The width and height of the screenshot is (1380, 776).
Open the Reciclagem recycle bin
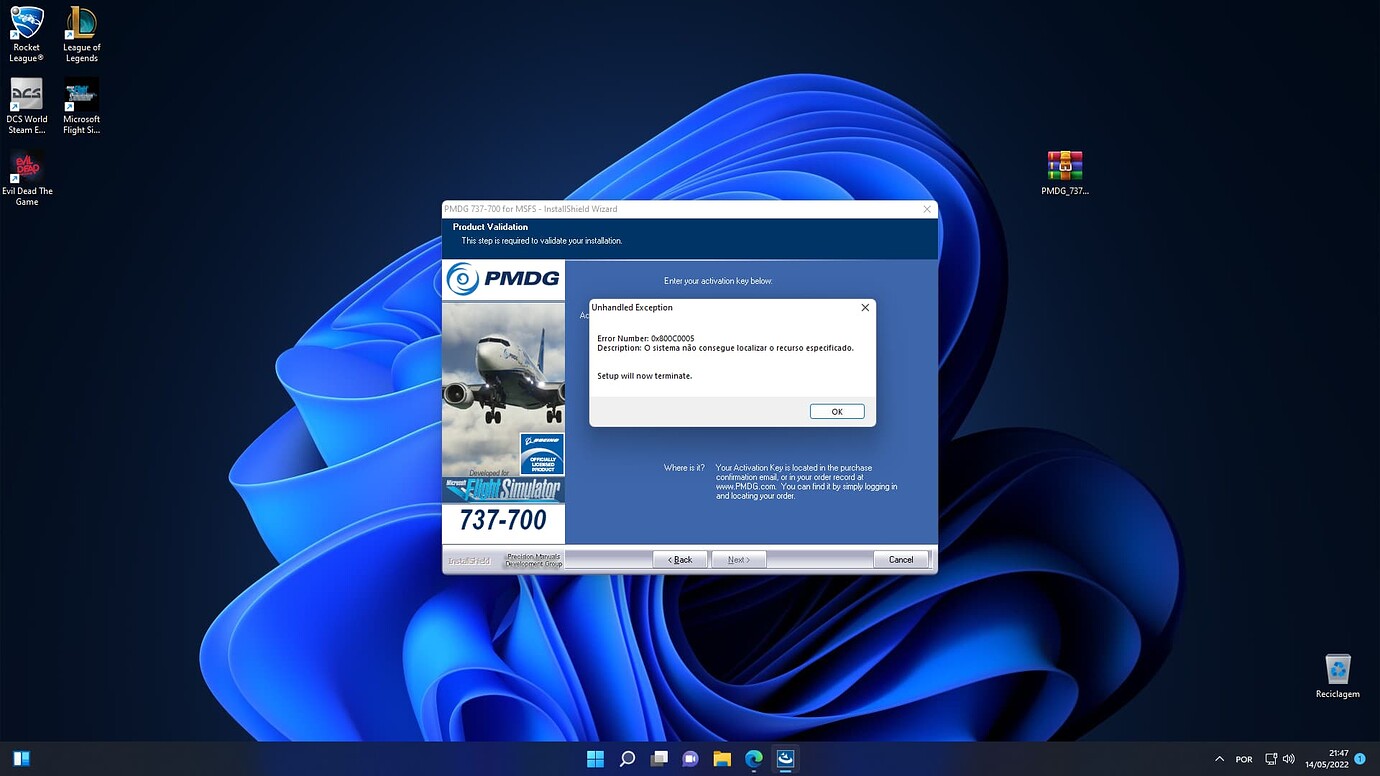[x=1337, y=676]
